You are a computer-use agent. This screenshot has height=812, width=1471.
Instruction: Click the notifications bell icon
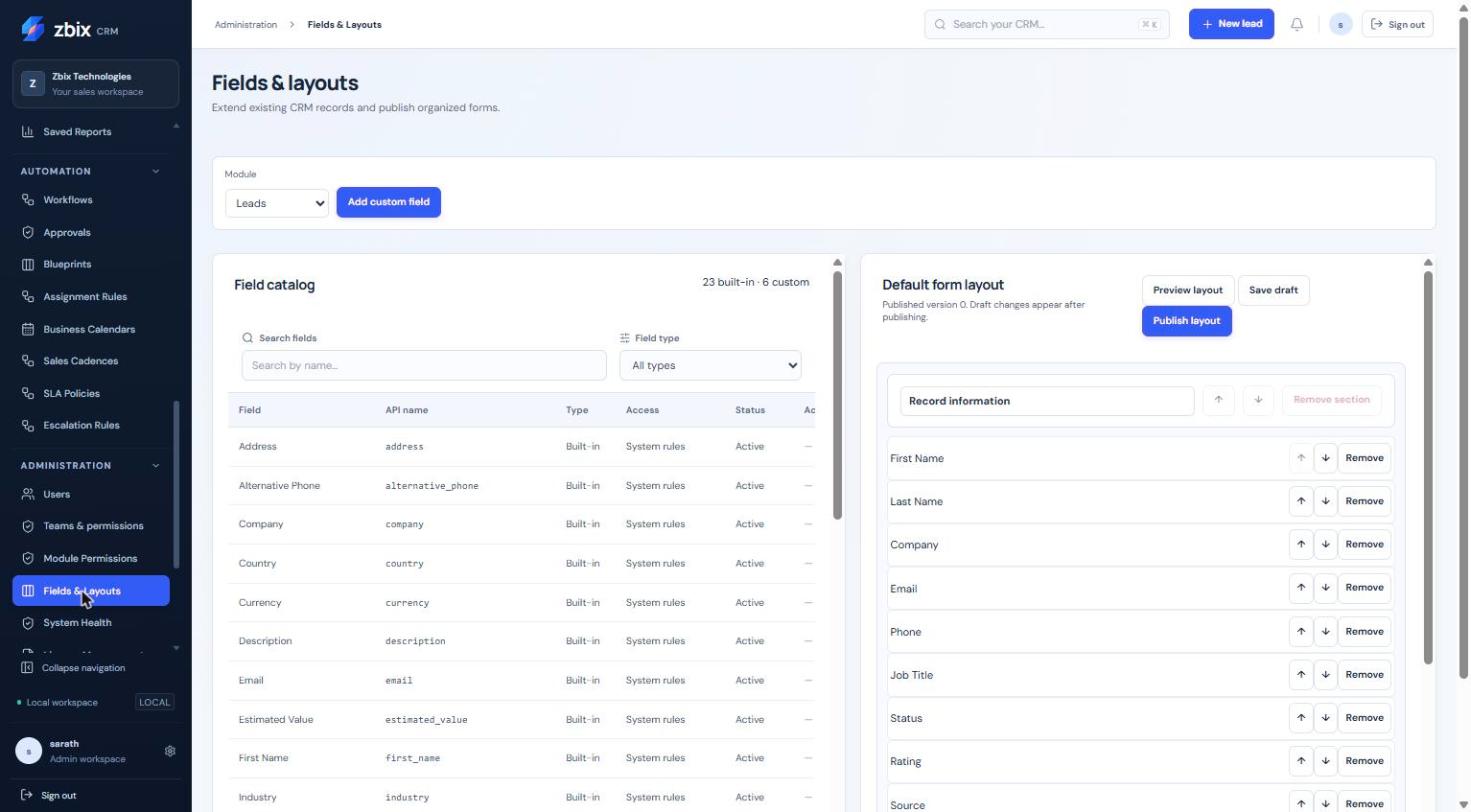coord(1297,24)
